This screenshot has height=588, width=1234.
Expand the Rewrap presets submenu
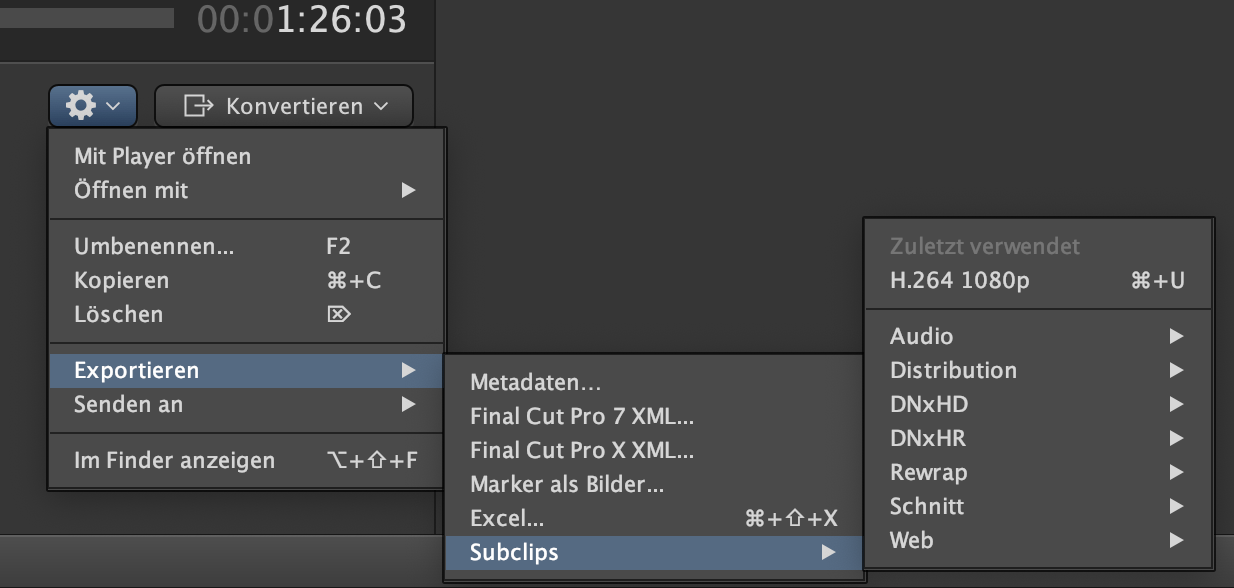[x=1038, y=472]
